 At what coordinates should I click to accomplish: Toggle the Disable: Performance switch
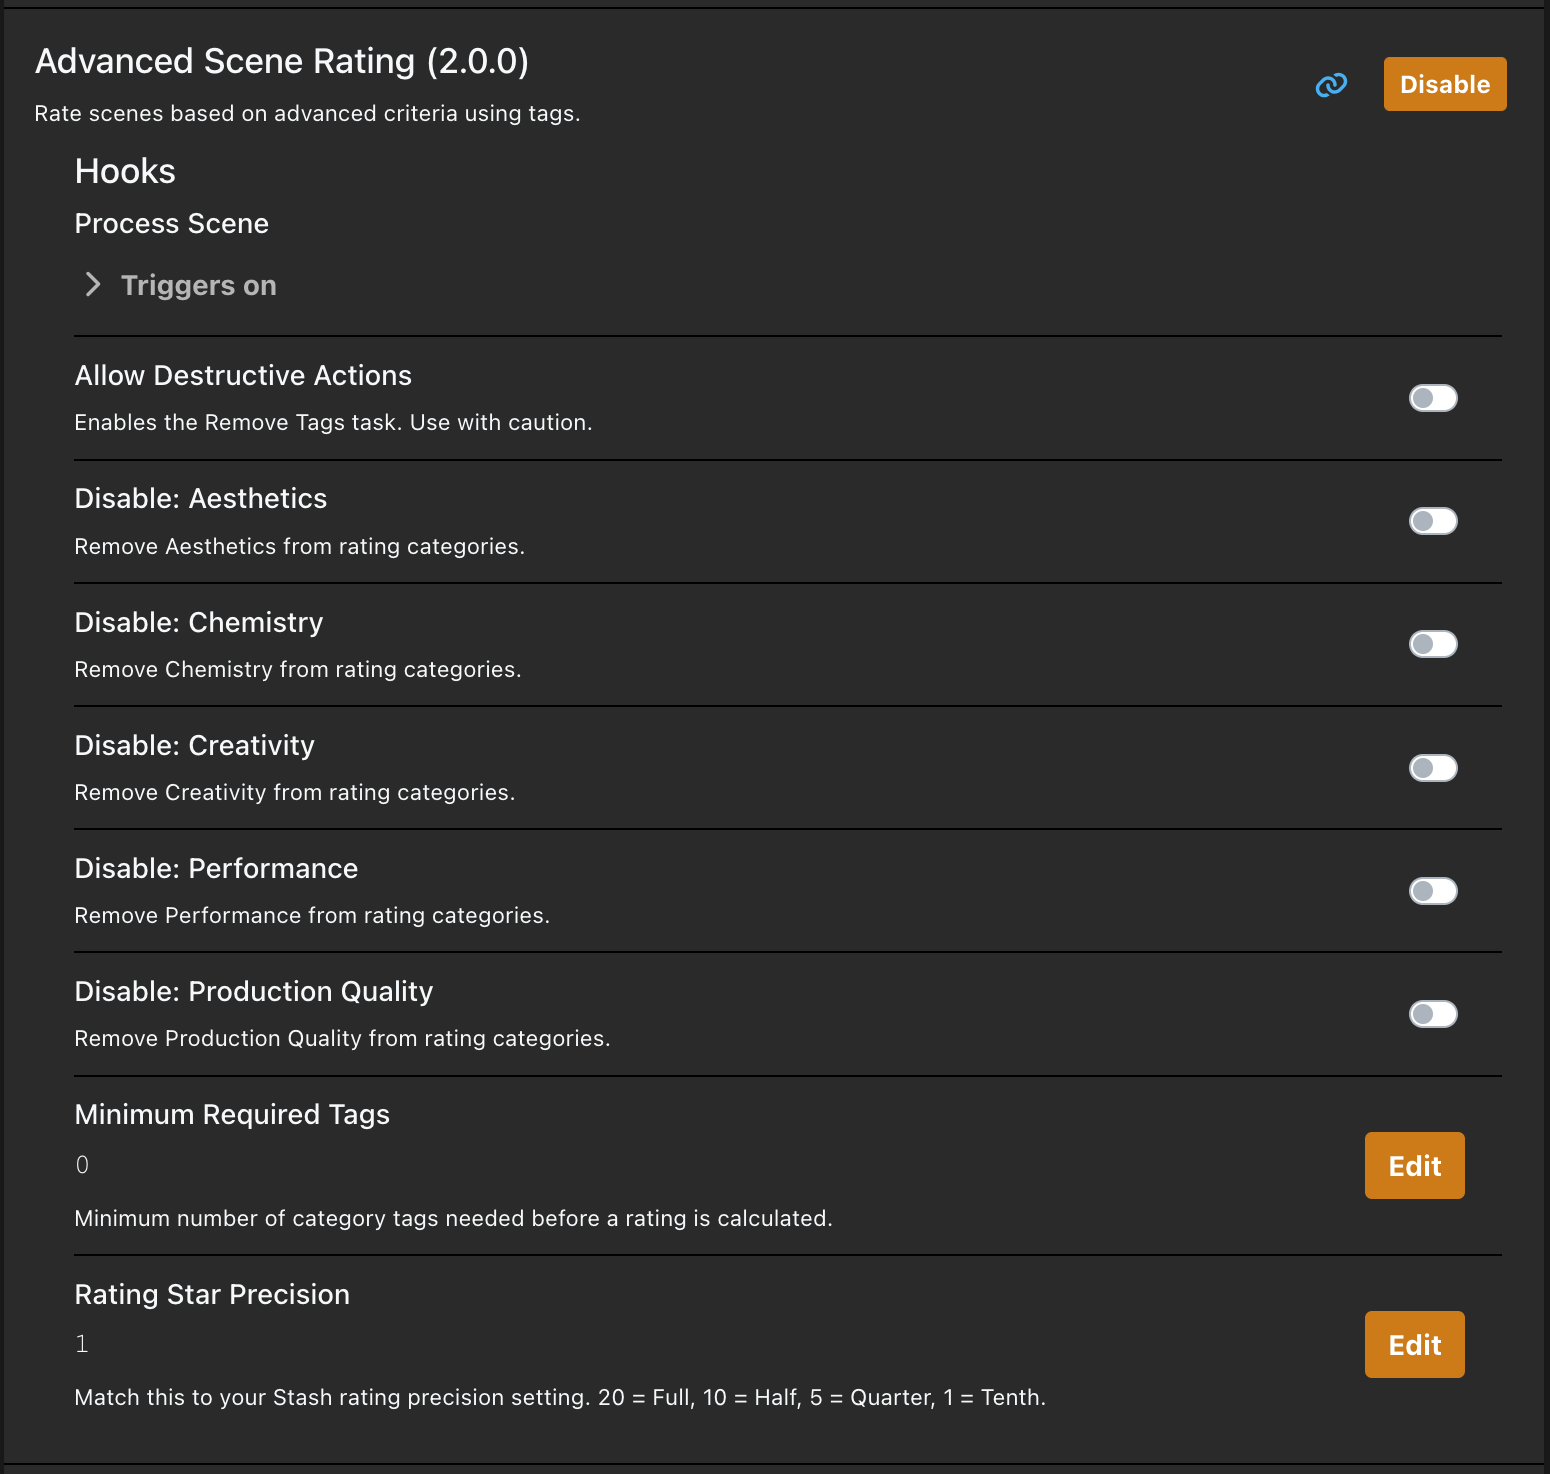click(x=1432, y=891)
